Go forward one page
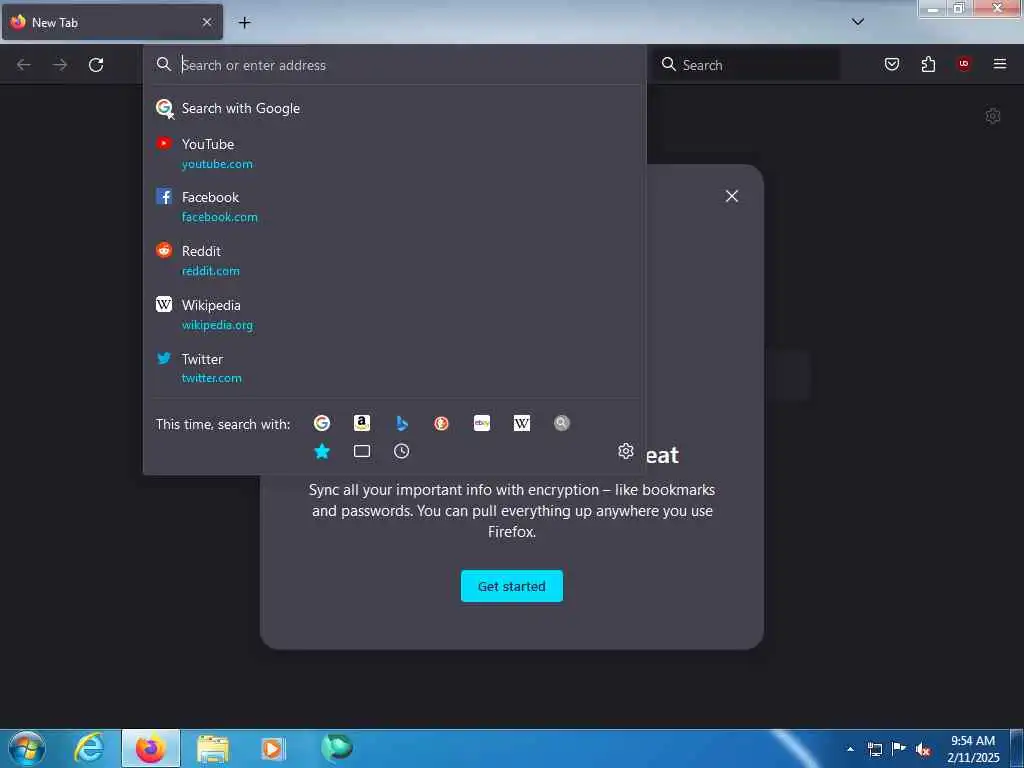This screenshot has width=1024, height=768. [x=60, y=65]
